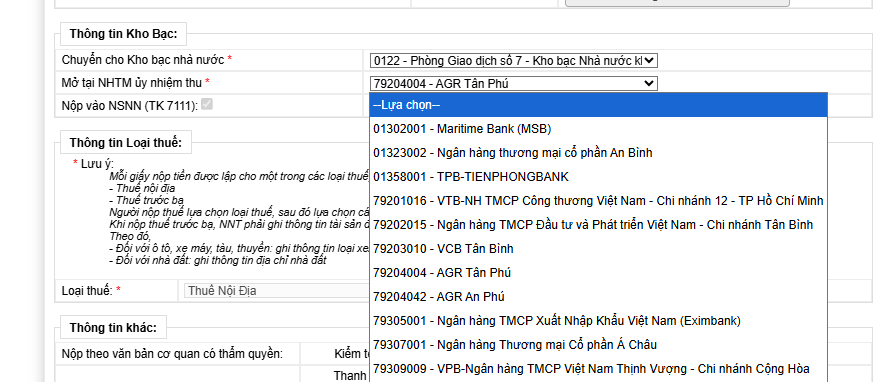Choose 79204042 - AGR An Phú option
The width and height of the screenshot is (874, 382).
click(598, 297)
